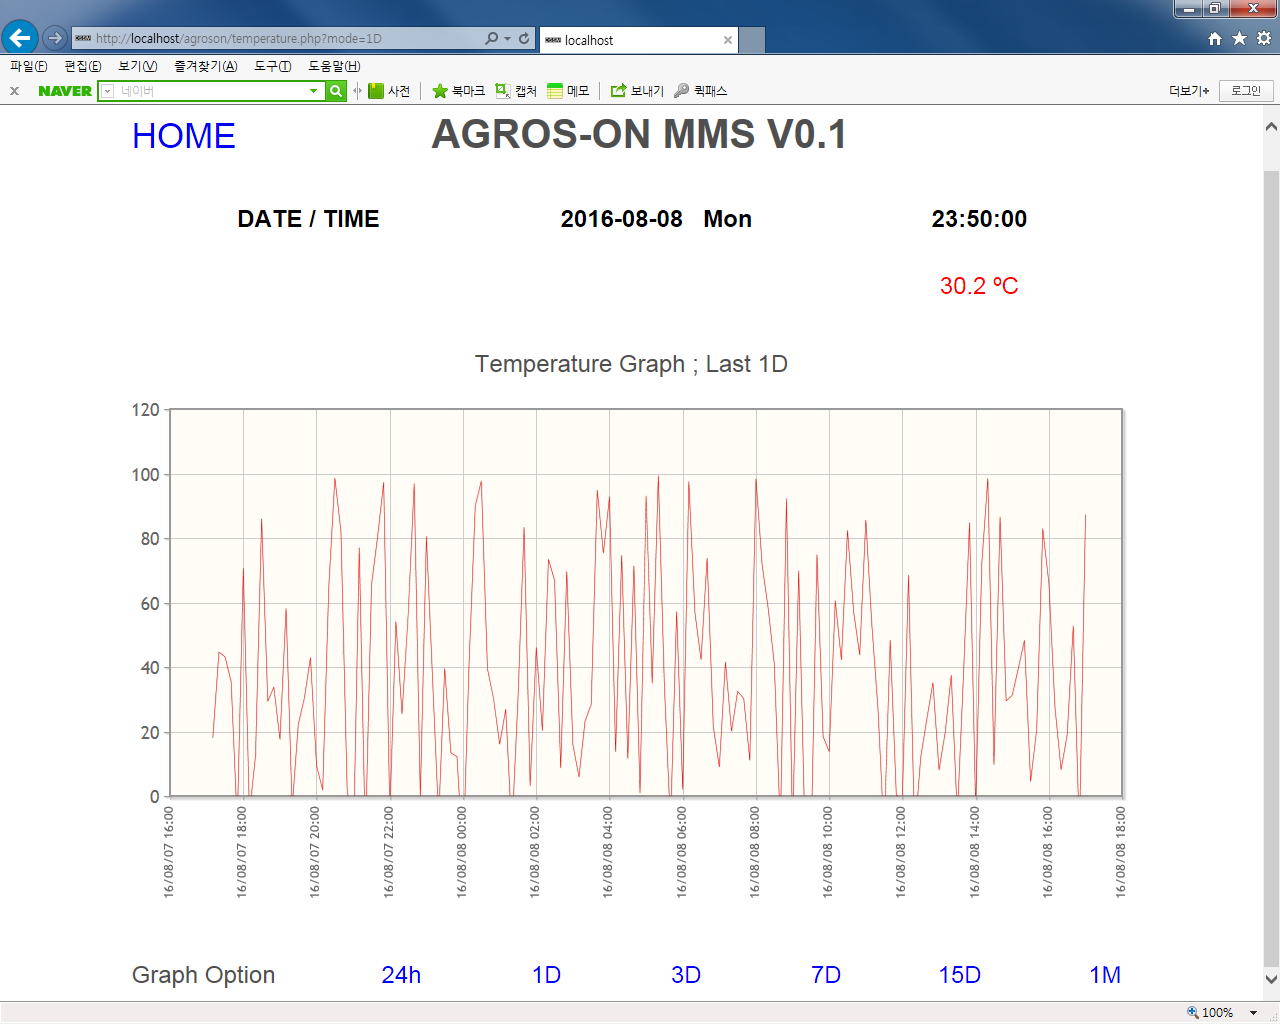Image resolution: width=1280 pixels, height=1024 pixels.
Task: Click the browser back arrow button
Action: pyautogui.click(x=20, y=38)
